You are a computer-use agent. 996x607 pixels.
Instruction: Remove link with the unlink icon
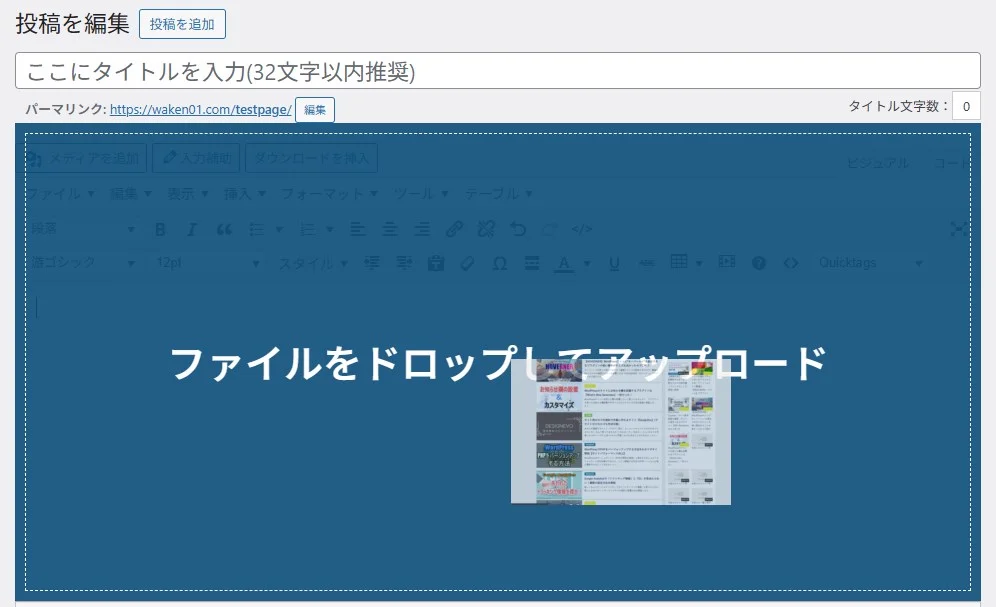(487, 229)
